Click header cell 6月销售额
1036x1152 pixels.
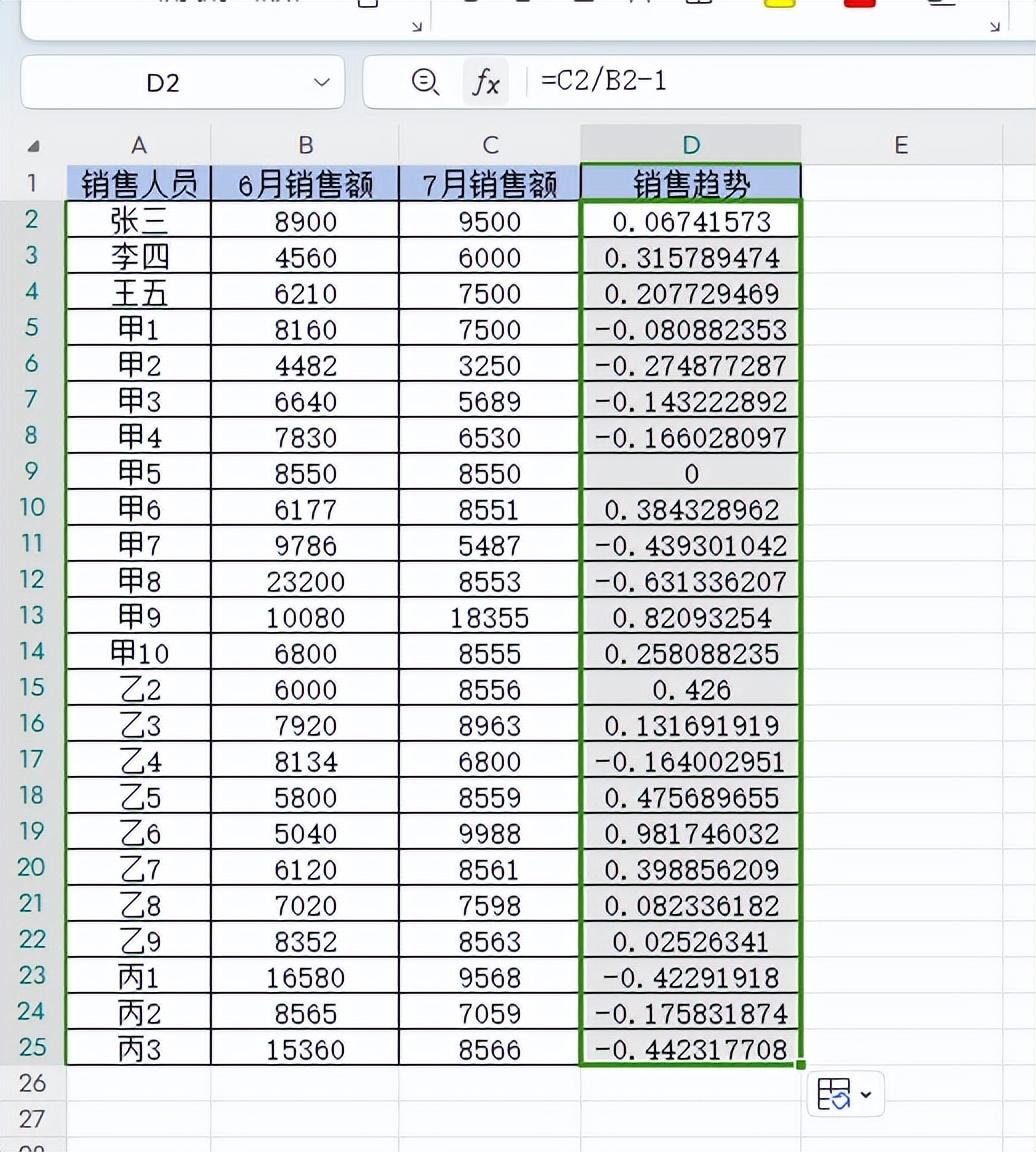[x=305, y=183]
